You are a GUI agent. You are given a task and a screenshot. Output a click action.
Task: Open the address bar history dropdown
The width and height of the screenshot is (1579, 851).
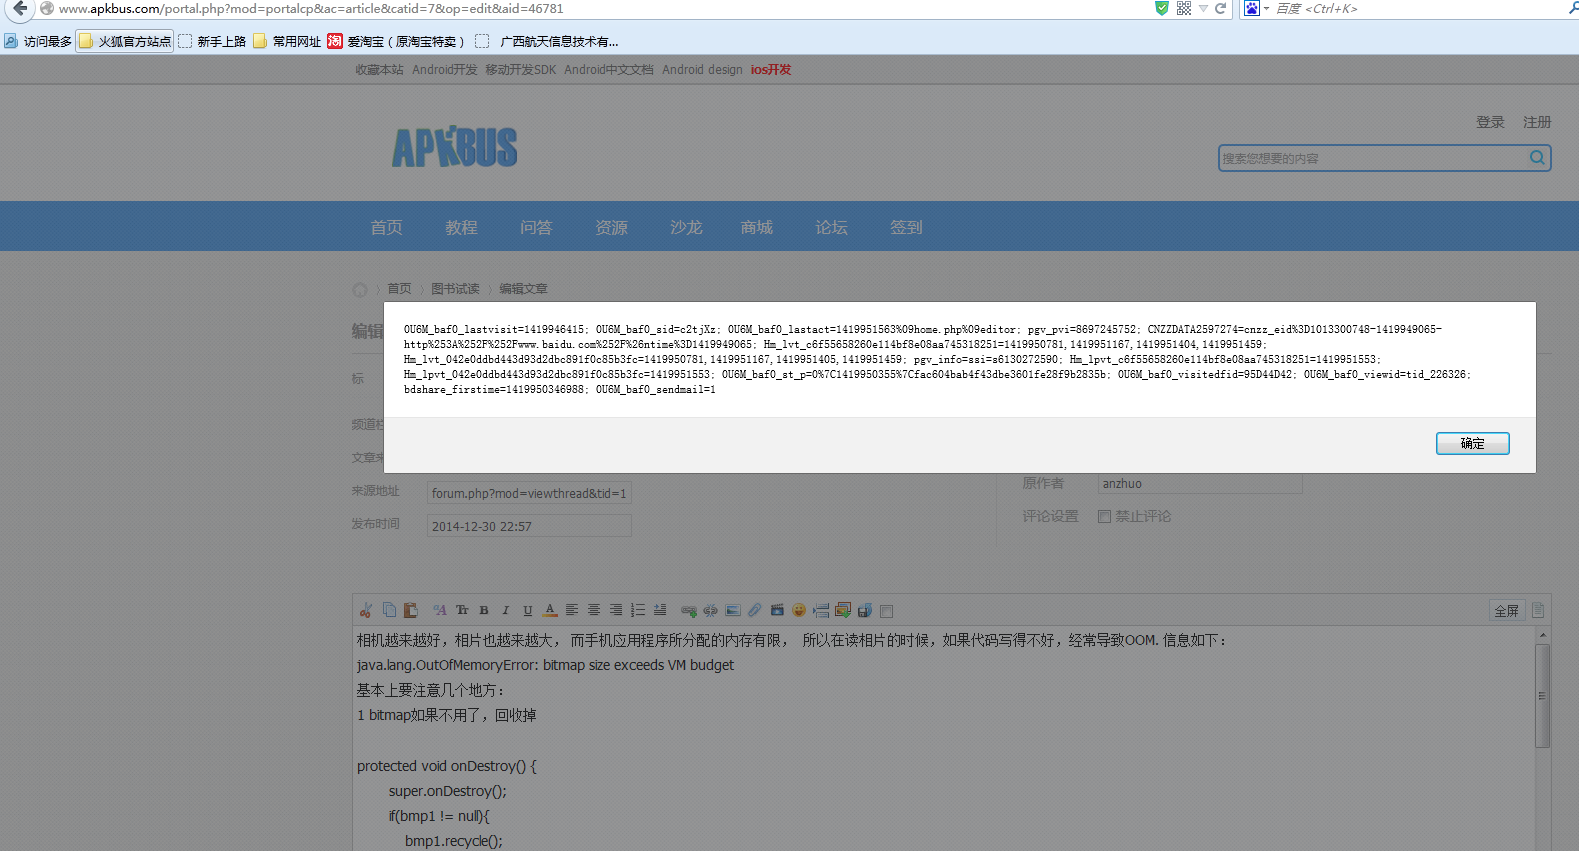coord(1204,8)
